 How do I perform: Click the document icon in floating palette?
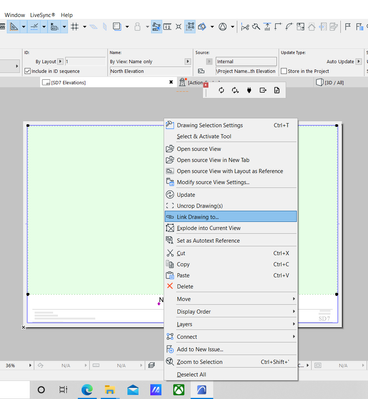coord(277,90)
